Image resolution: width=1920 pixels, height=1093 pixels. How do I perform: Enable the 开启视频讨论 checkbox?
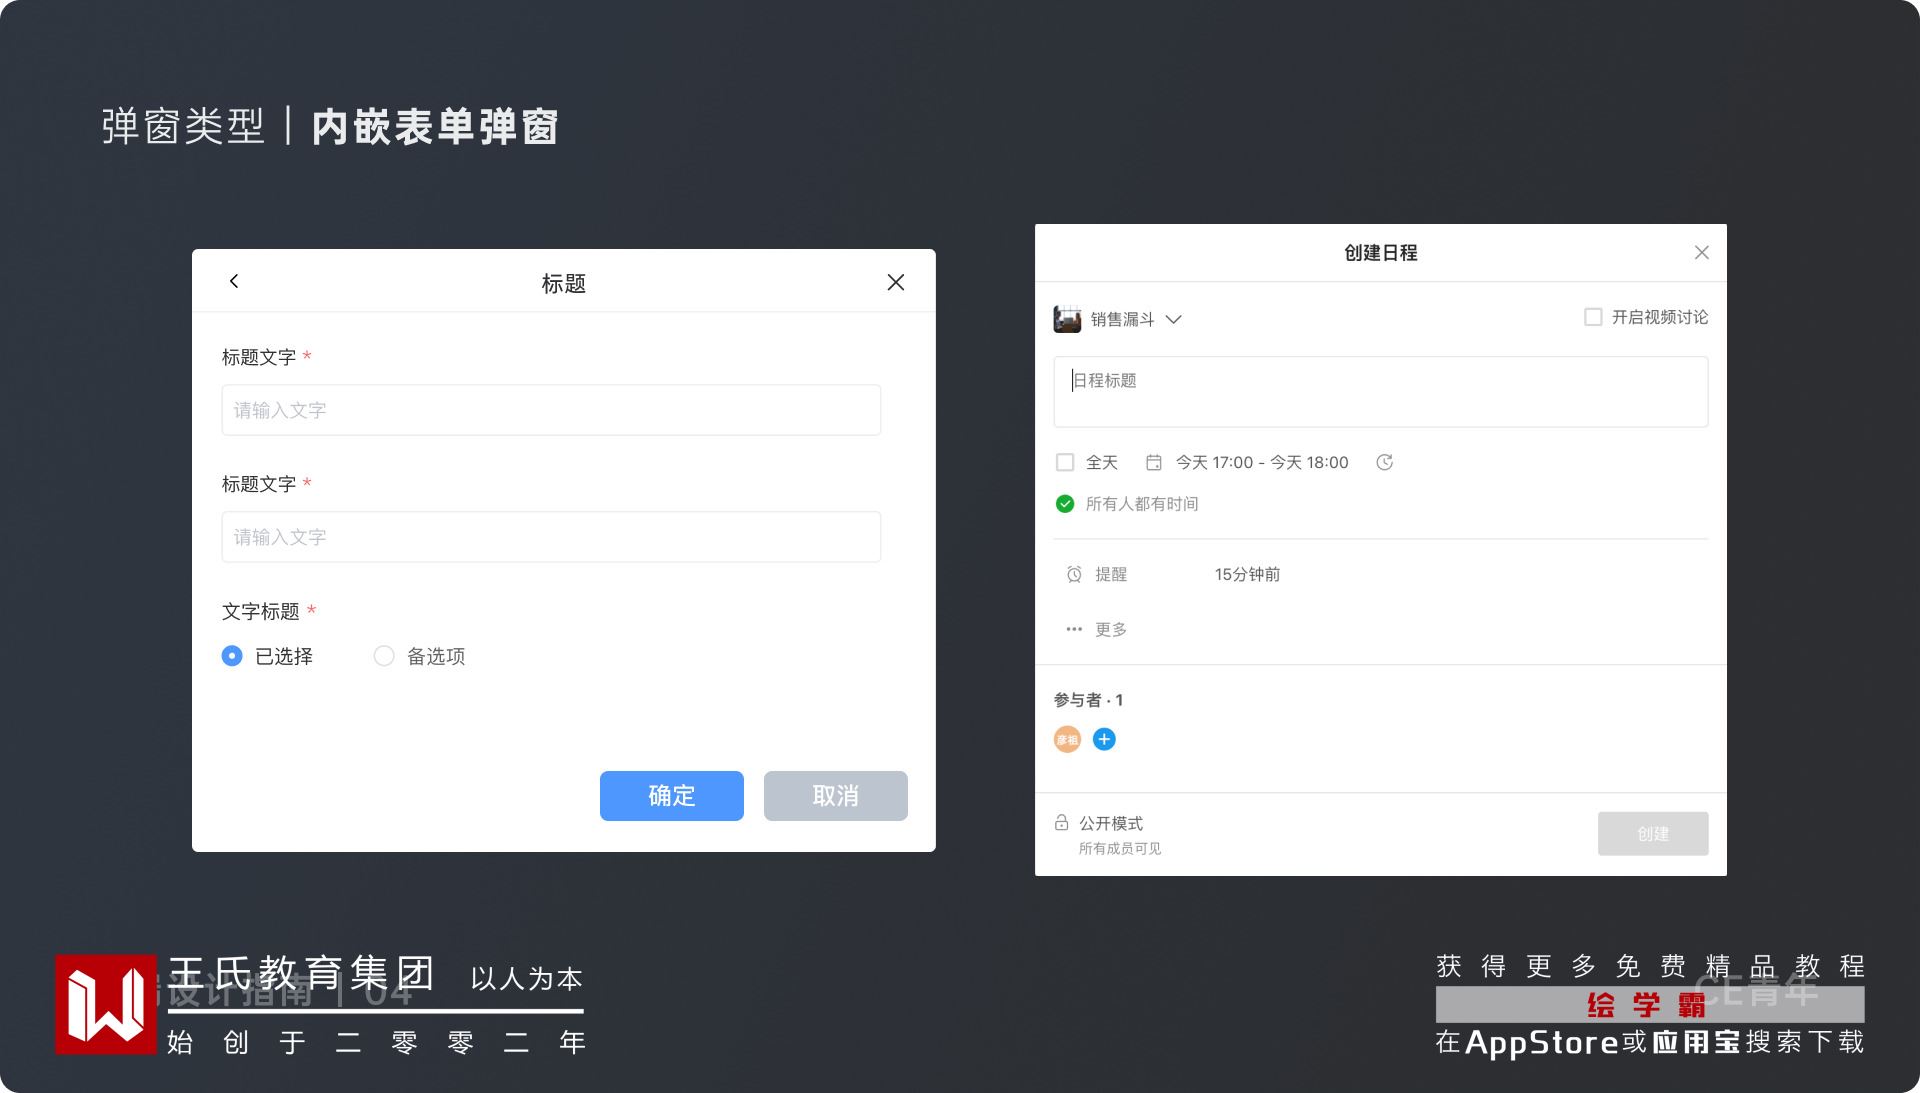1593,317
